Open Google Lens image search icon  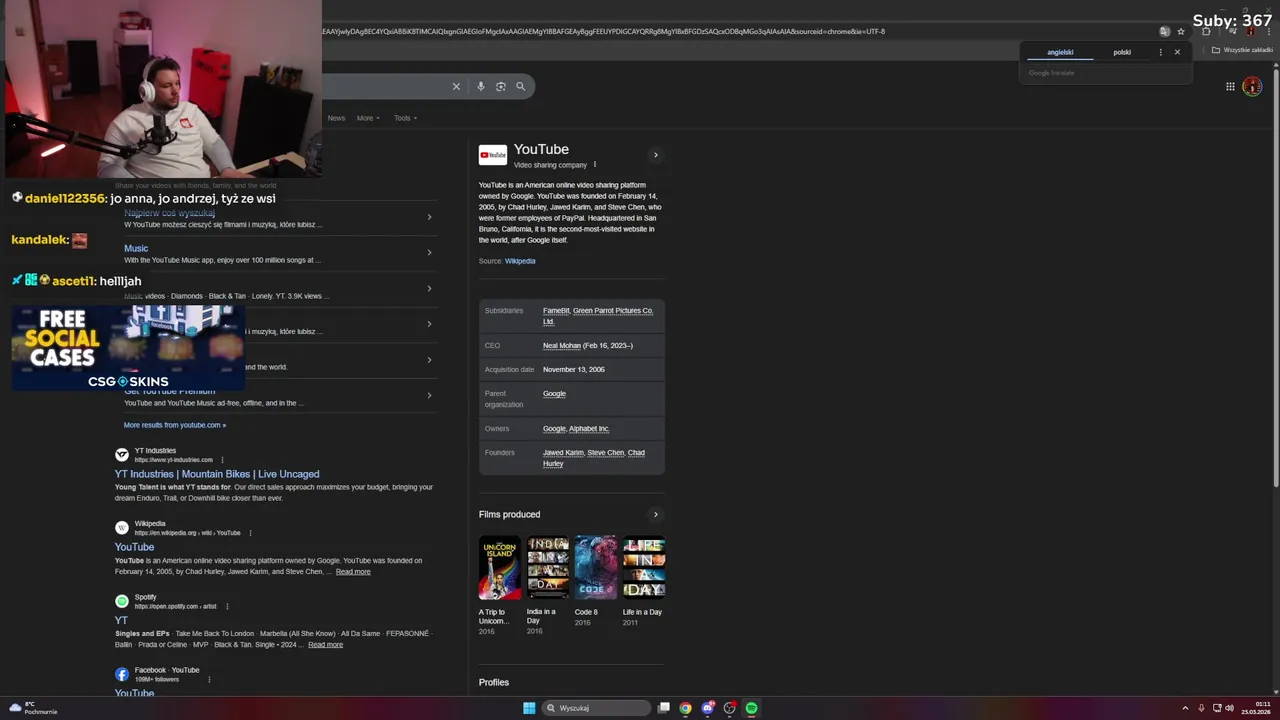pyautogui.click(x=501, y=86)
